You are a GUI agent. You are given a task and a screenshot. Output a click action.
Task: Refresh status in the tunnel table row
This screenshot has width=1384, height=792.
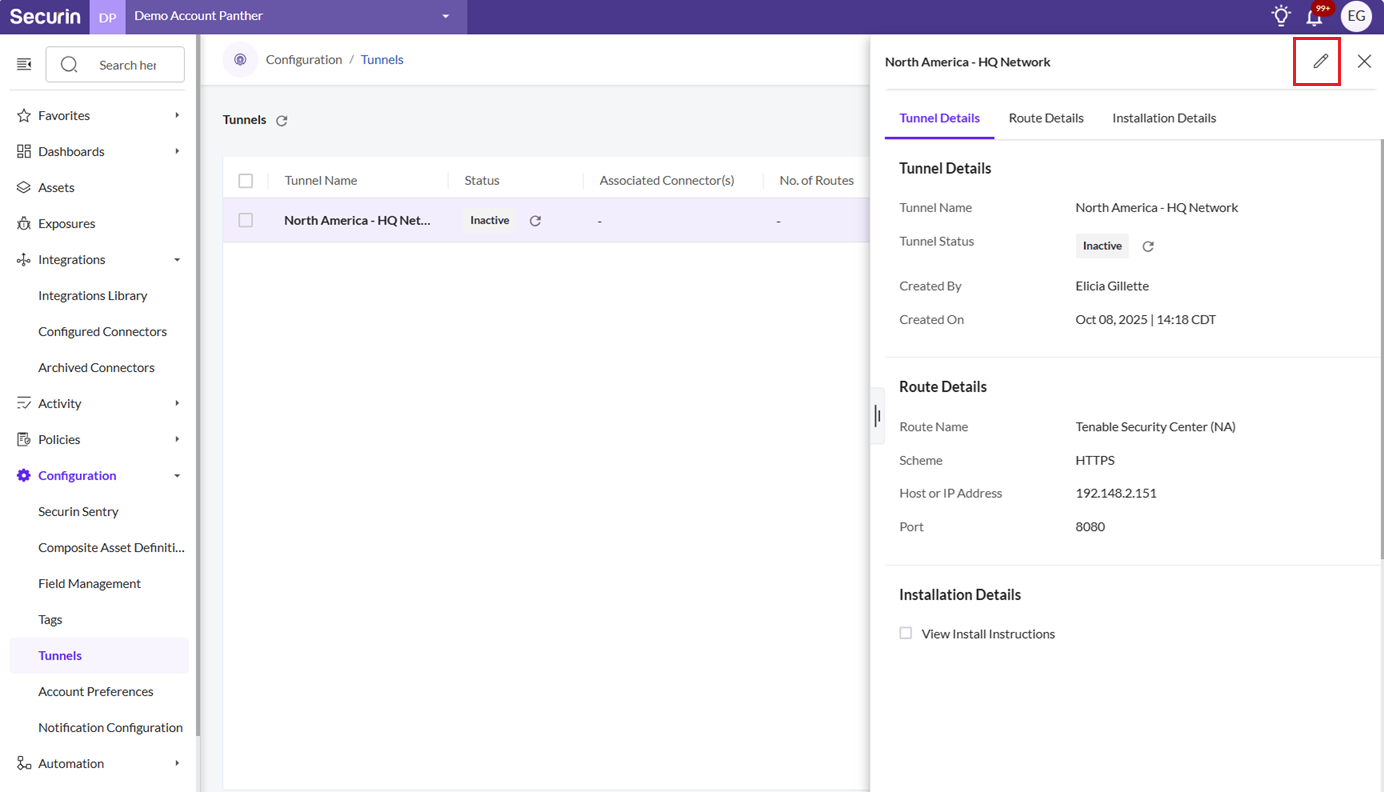535,221
